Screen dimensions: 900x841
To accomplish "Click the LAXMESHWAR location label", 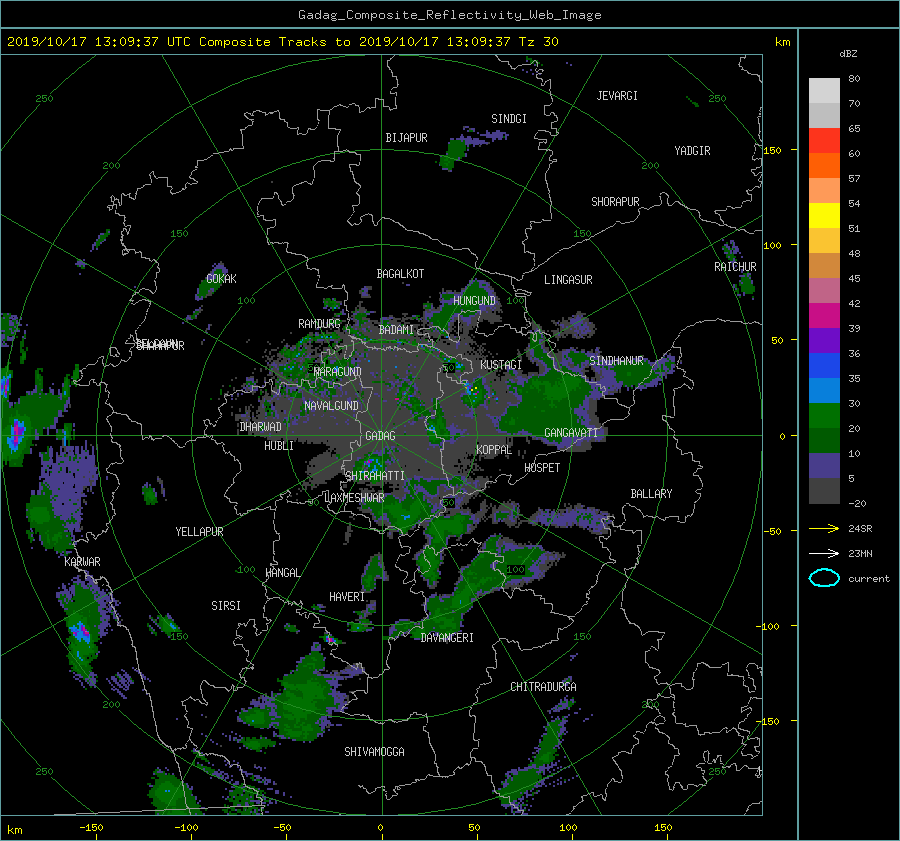I will pyautogui.click(x=354, y=498).
